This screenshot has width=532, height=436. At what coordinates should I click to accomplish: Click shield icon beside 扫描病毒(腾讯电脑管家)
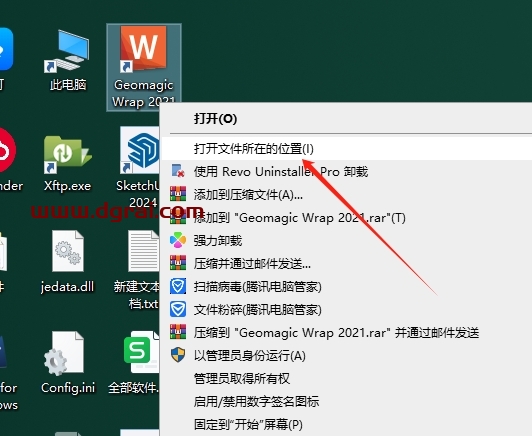click(178, 286)
